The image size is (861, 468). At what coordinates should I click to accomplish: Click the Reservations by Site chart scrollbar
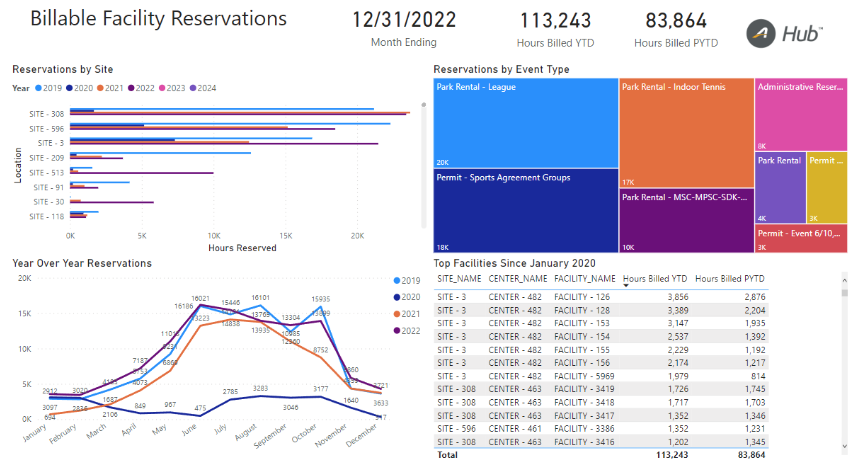tap(425, 160)
